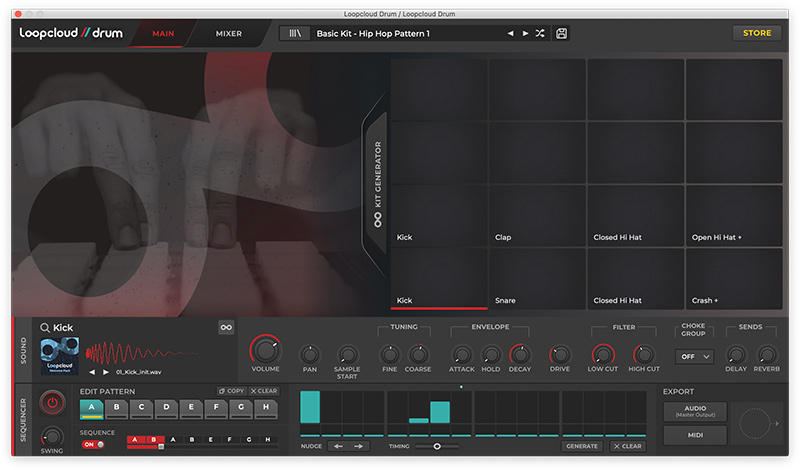The width and height of the screenshot is (800, 470).
Task: Select edit pattern H
Action: (266, 409)
